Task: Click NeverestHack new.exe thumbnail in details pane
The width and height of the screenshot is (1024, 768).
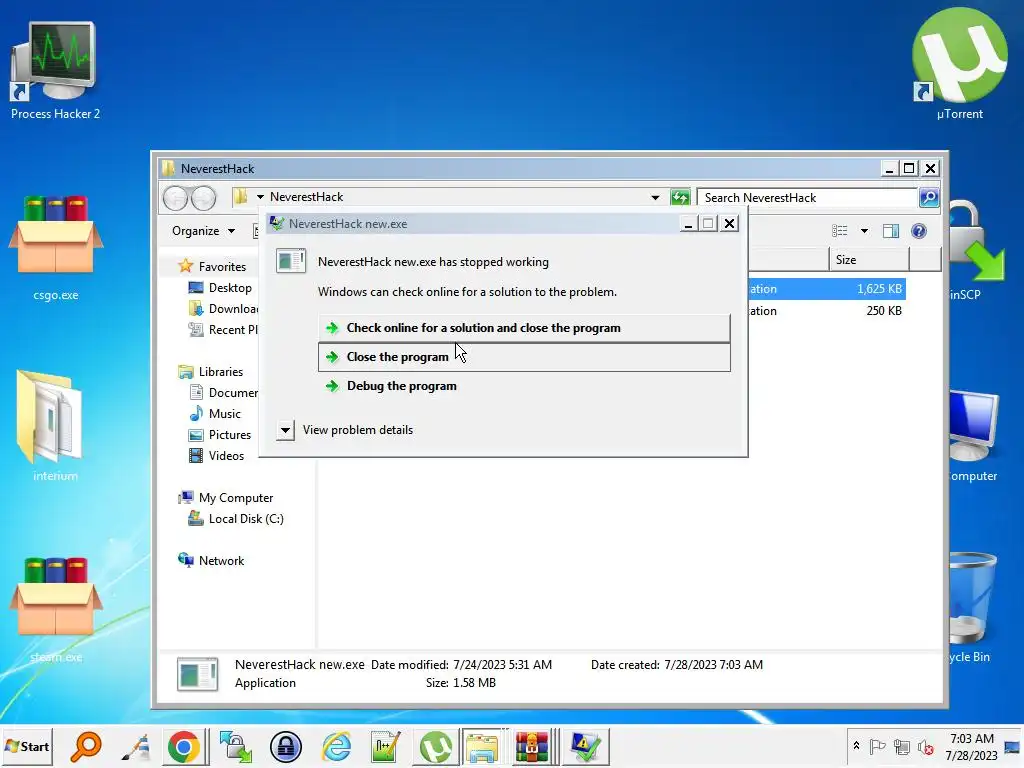Action: (x=197, y=673)
